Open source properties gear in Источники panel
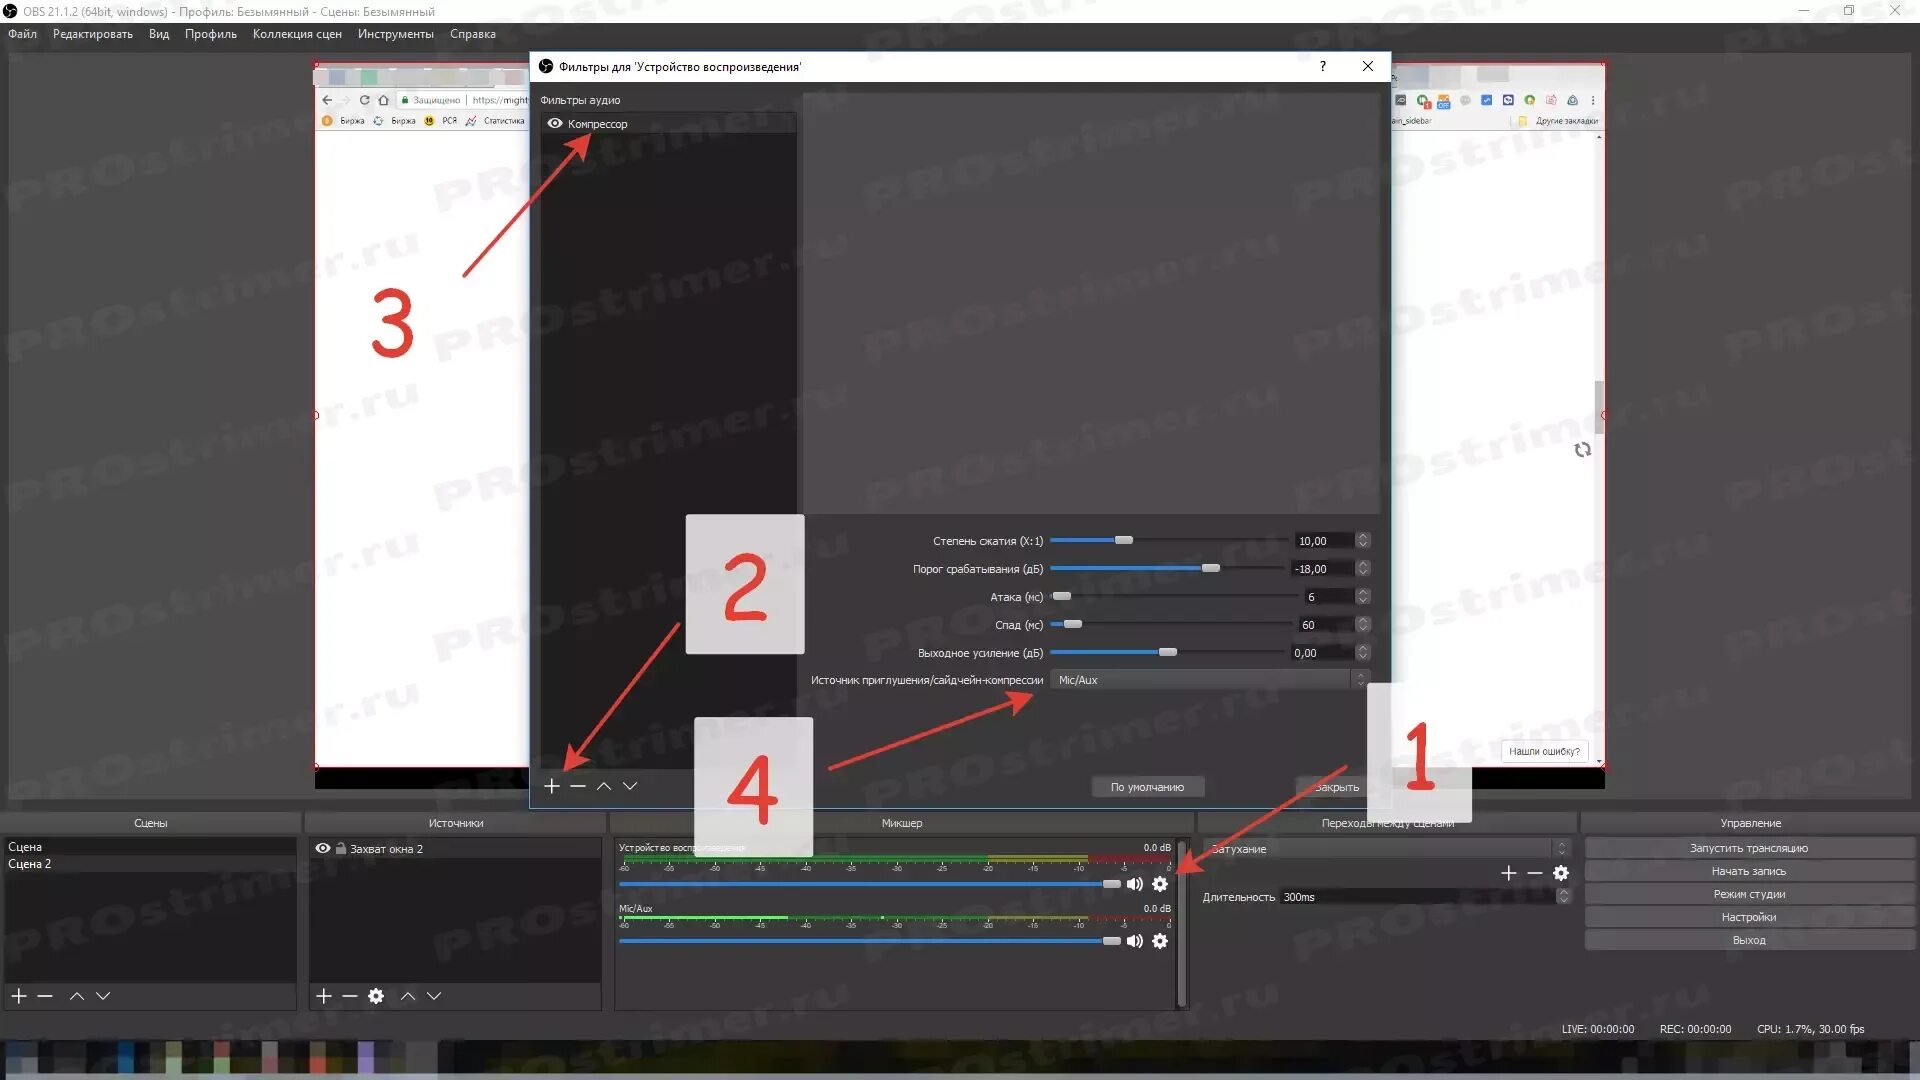Screen dimensions: 1920x1080 (x=376, y=996)
